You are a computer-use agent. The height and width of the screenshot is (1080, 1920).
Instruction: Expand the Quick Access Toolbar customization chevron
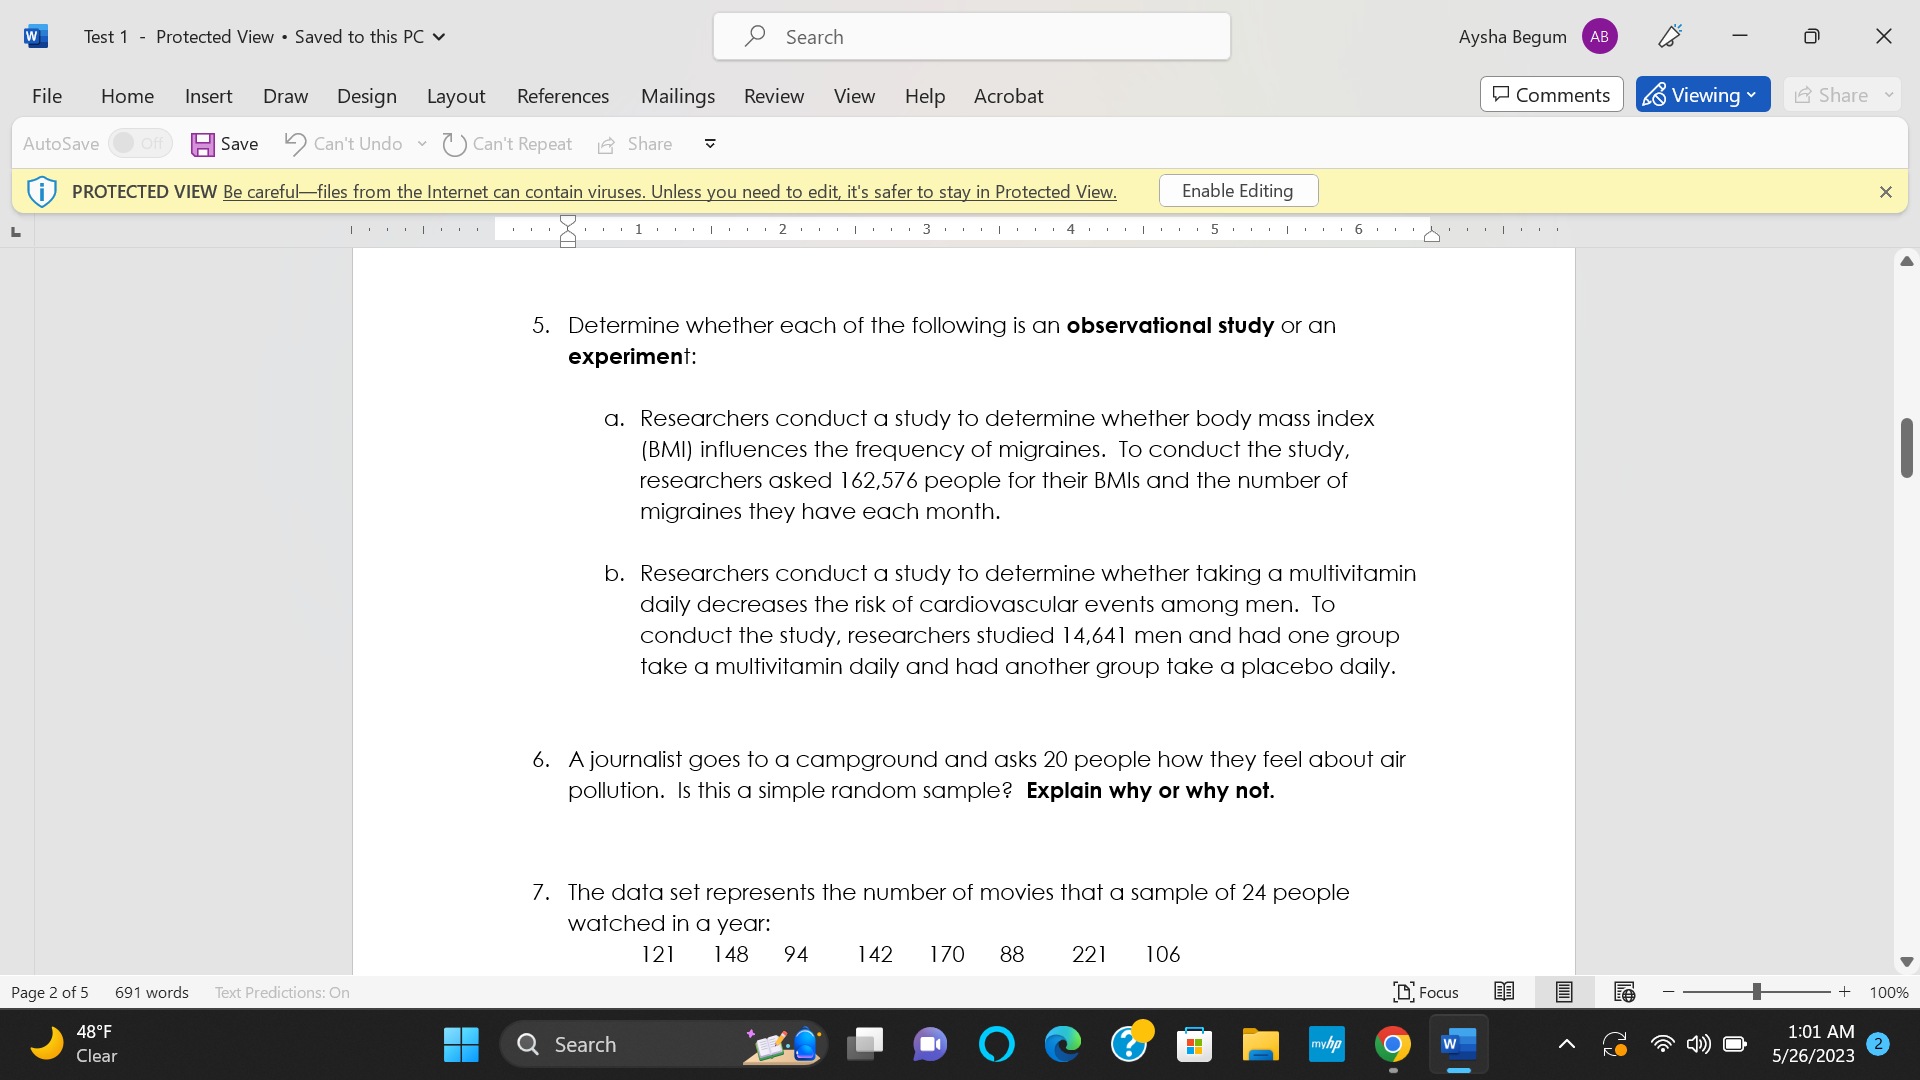click(x=709, y=144)
